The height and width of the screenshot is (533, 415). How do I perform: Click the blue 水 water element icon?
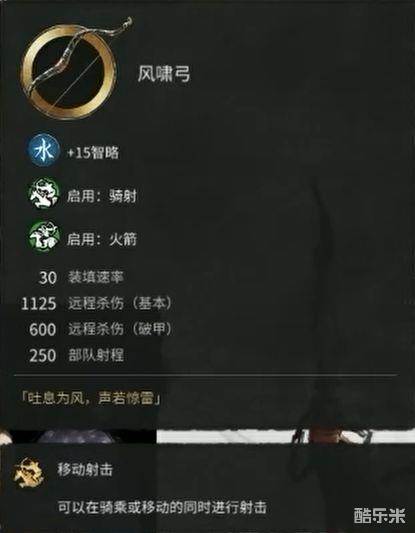(x=44, y=152)
